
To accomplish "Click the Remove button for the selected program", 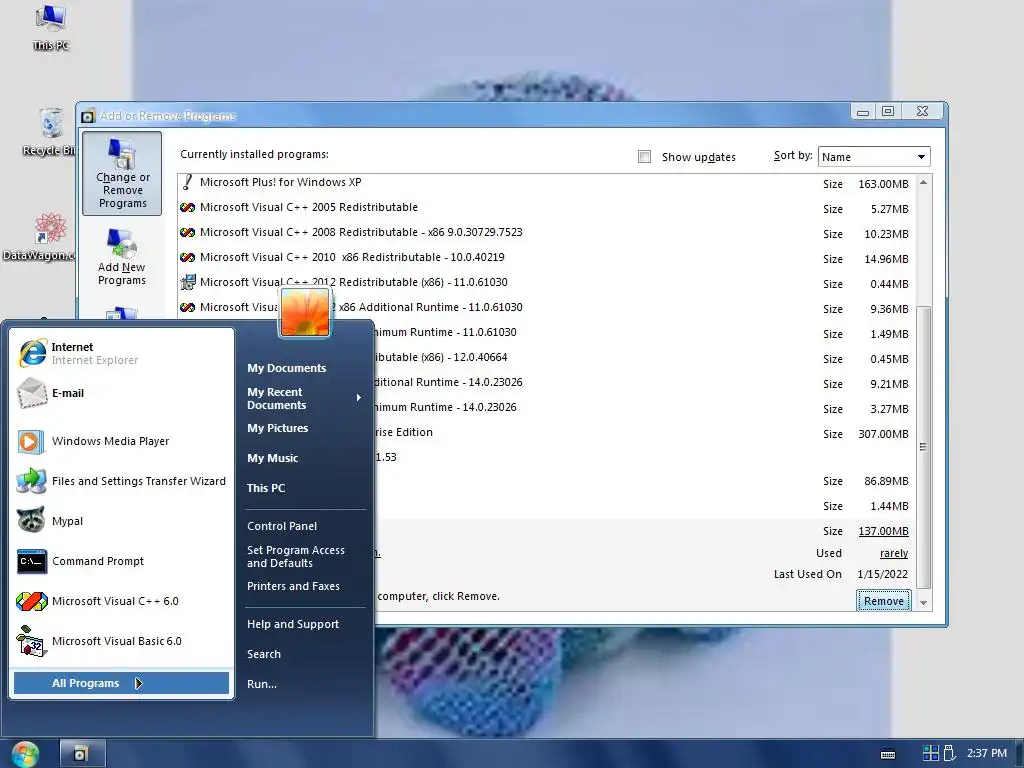I will pos(884,601).
